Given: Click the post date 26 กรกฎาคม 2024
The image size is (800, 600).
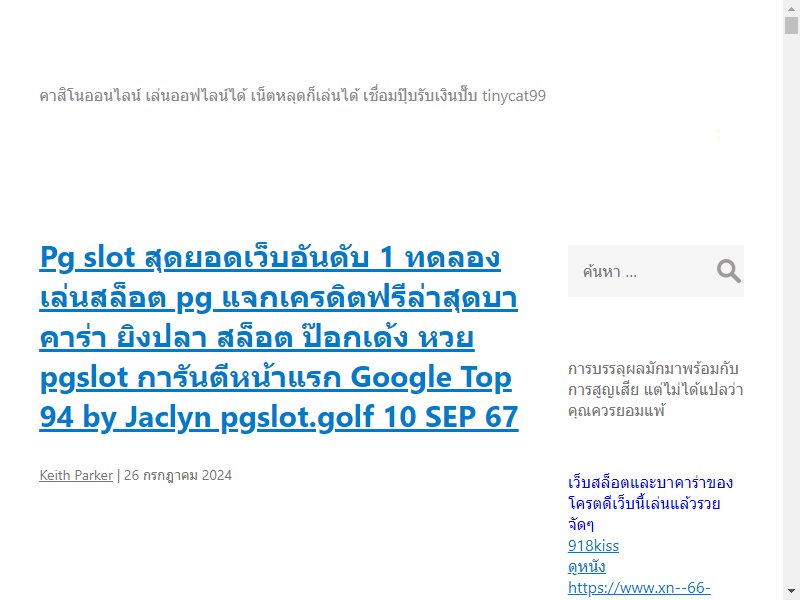Looking at the screenshot, I should tap(178, 475).
